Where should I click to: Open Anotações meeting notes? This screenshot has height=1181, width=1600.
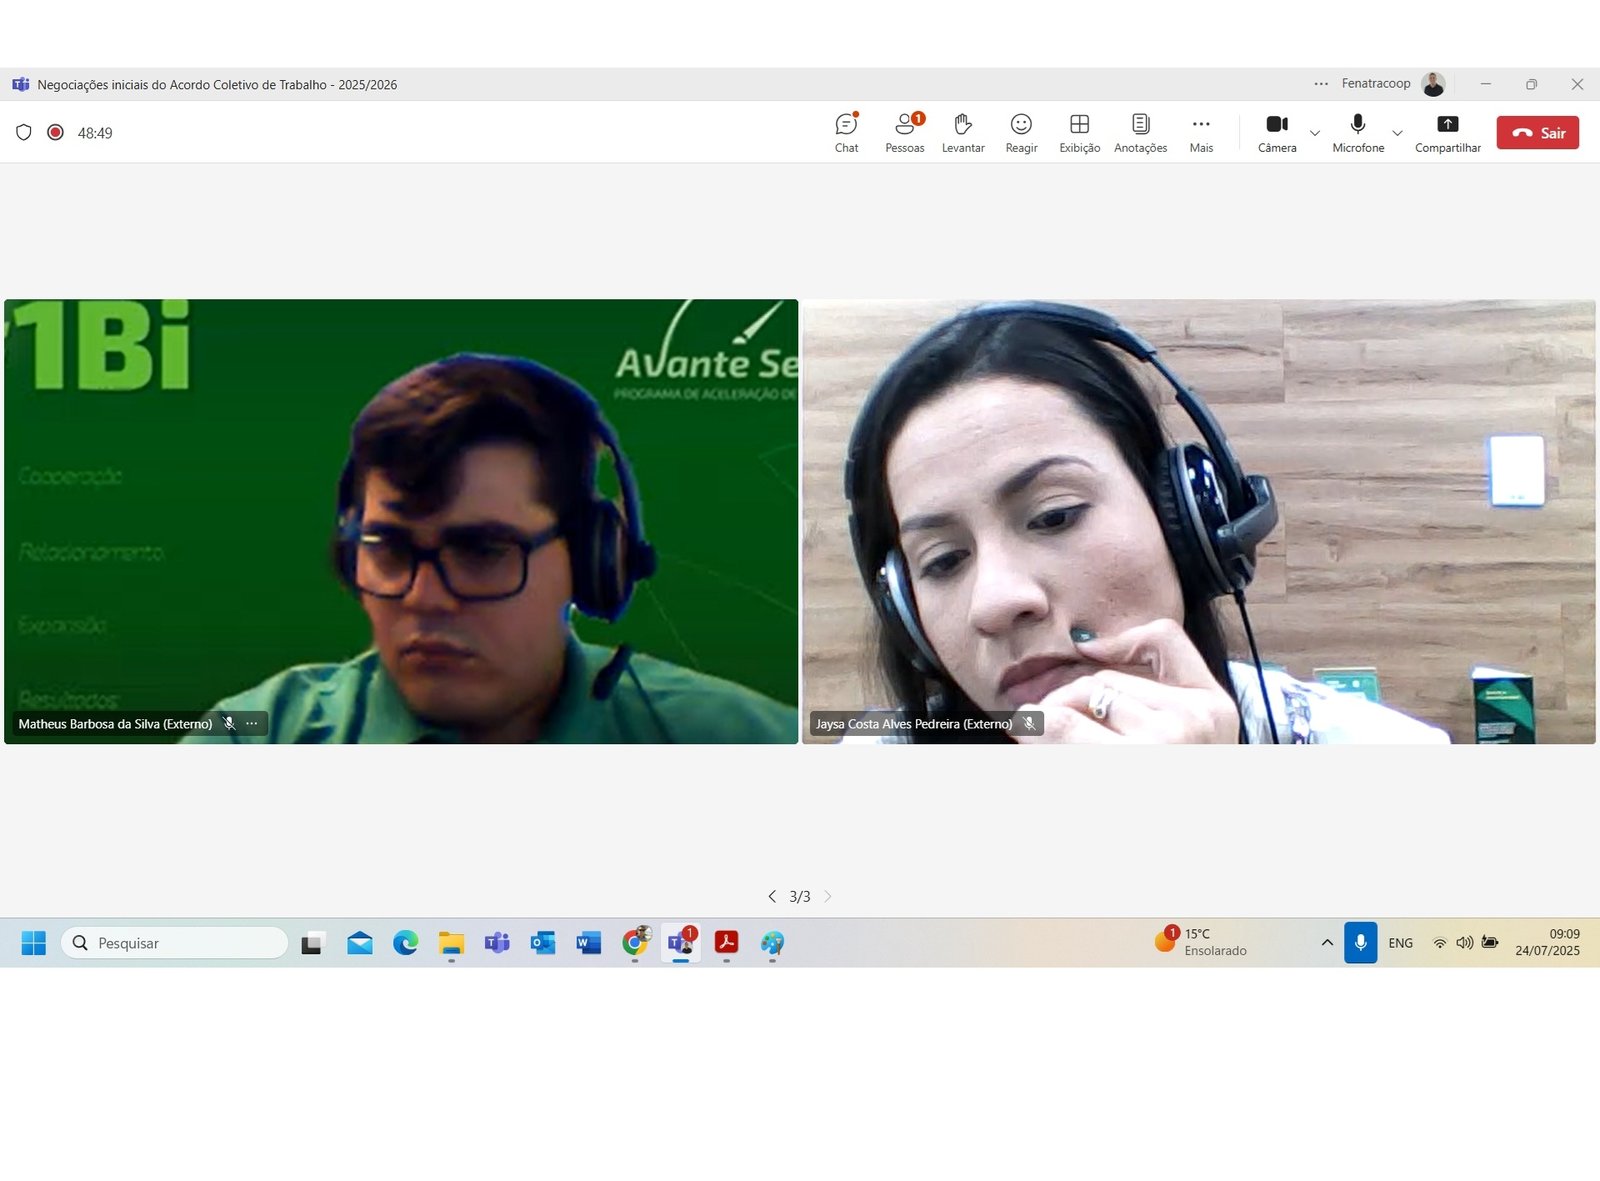coord(1140,132)
